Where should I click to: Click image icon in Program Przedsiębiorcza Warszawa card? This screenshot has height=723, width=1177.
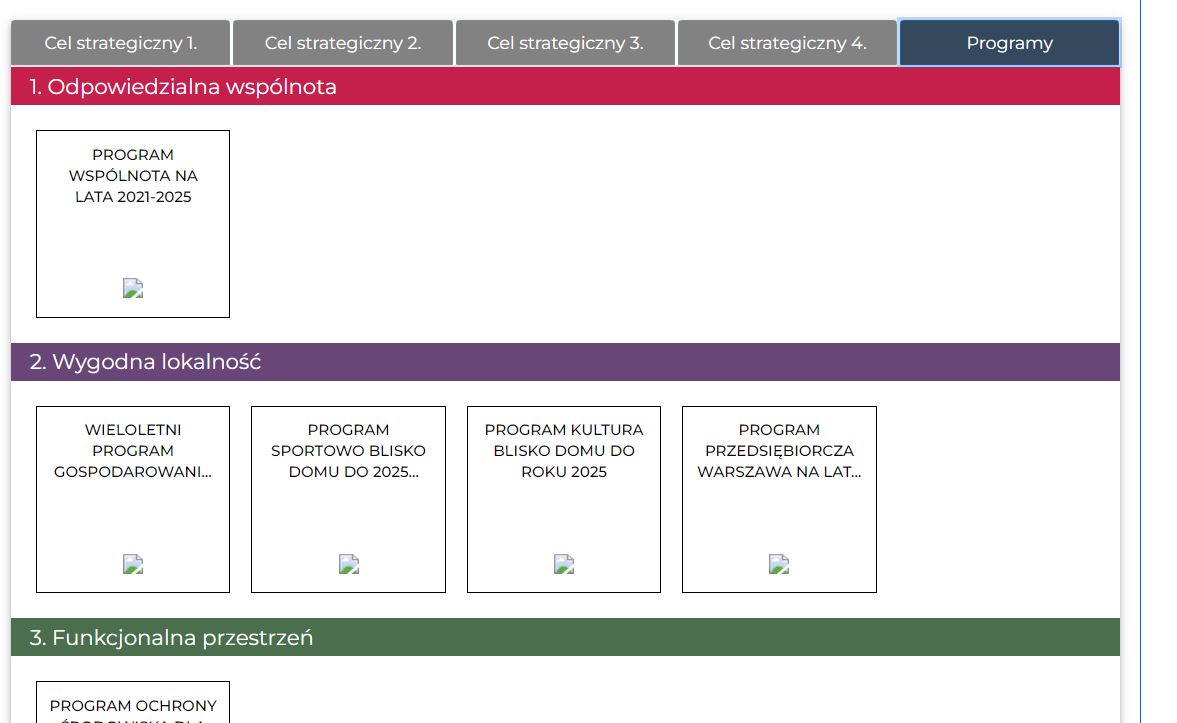click(x=779, y=564)
